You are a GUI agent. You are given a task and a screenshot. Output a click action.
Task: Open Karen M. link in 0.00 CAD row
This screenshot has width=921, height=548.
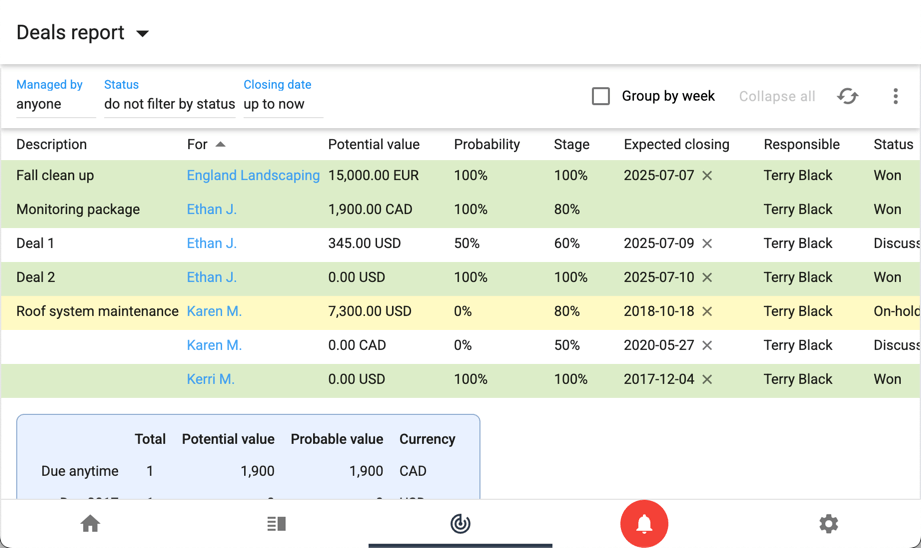pyautogui.click(x=214, y=345)
